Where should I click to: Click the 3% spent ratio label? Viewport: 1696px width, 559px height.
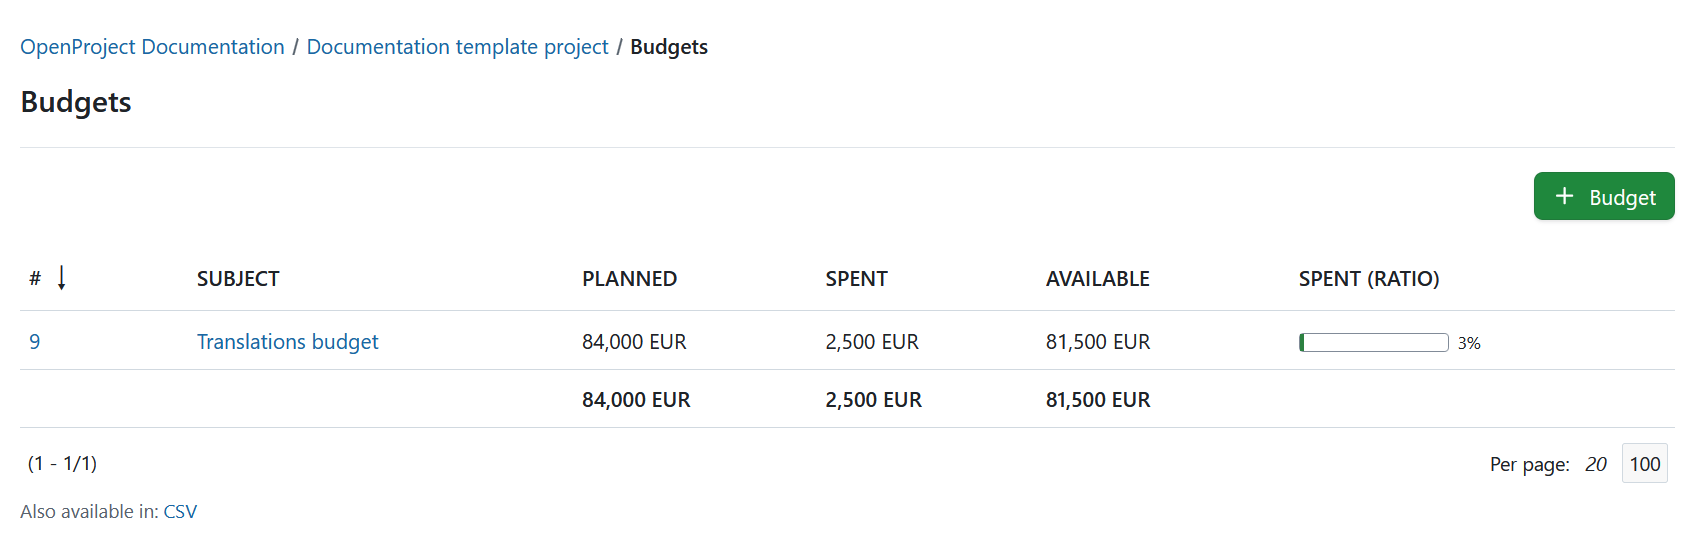tap(1469, 343)
